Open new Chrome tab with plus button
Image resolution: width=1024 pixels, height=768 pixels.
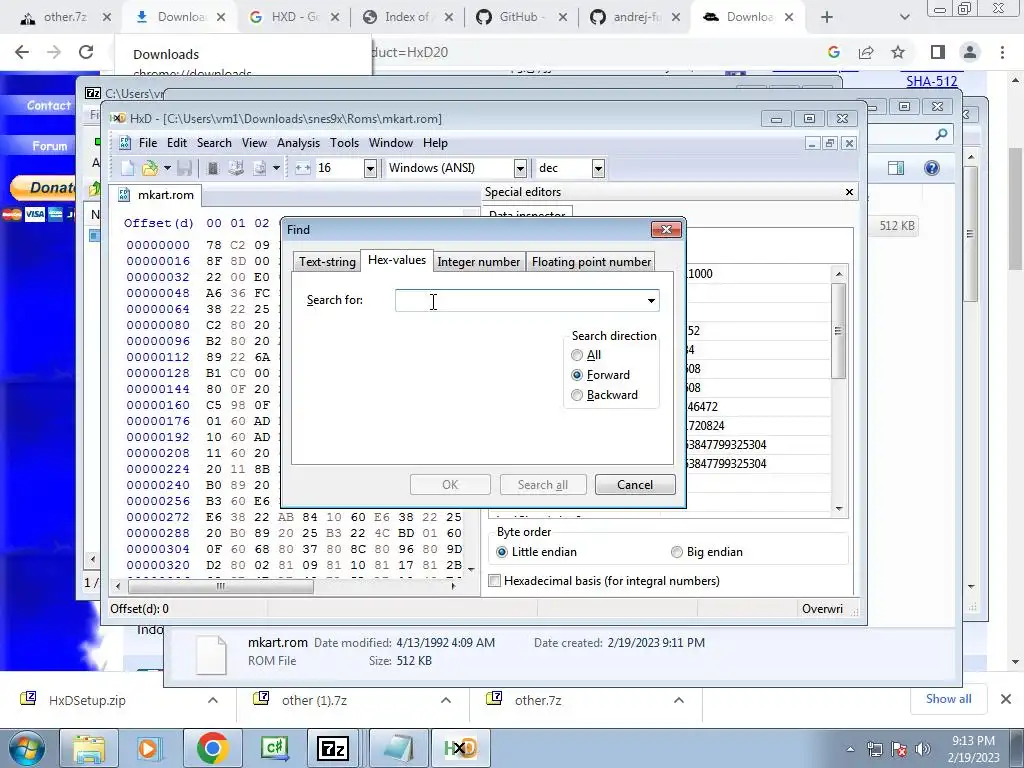(x=827, y=18)
